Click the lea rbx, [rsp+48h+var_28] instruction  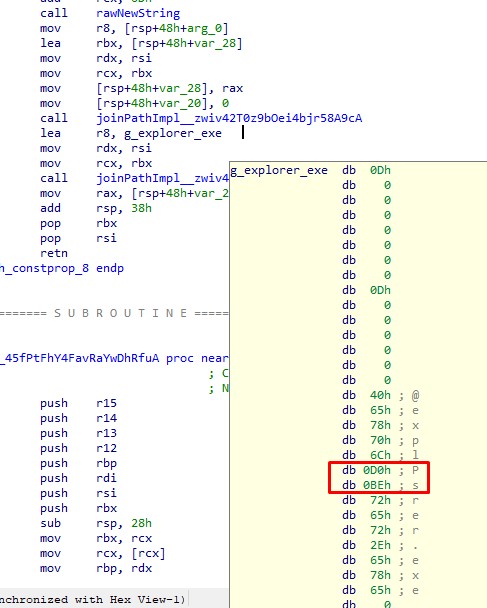(141, 43)
